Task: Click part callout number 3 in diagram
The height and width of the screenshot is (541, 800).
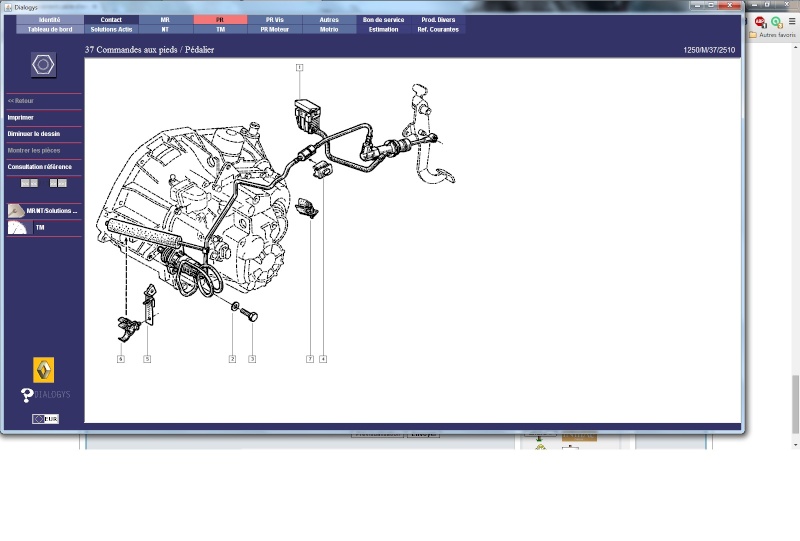Action: [x=252, y=359]
